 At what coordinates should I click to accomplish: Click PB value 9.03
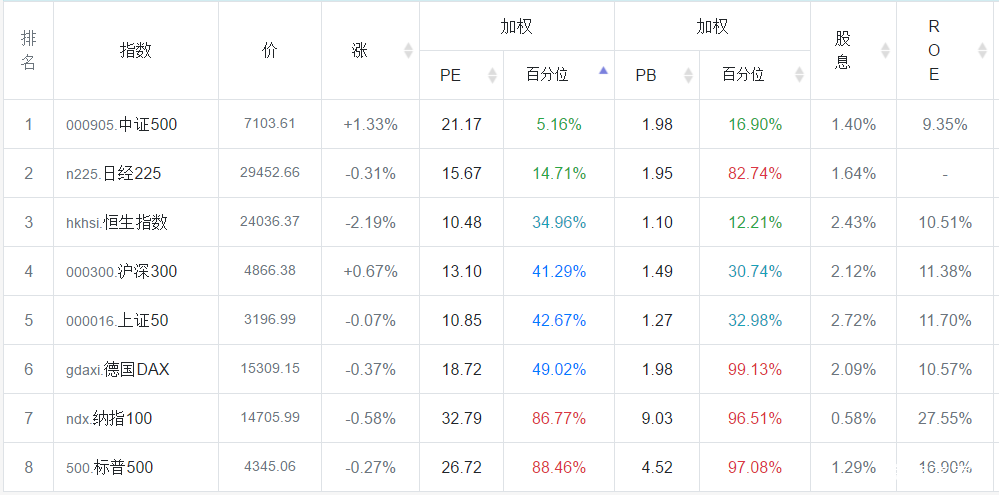[x=658, y=419]
